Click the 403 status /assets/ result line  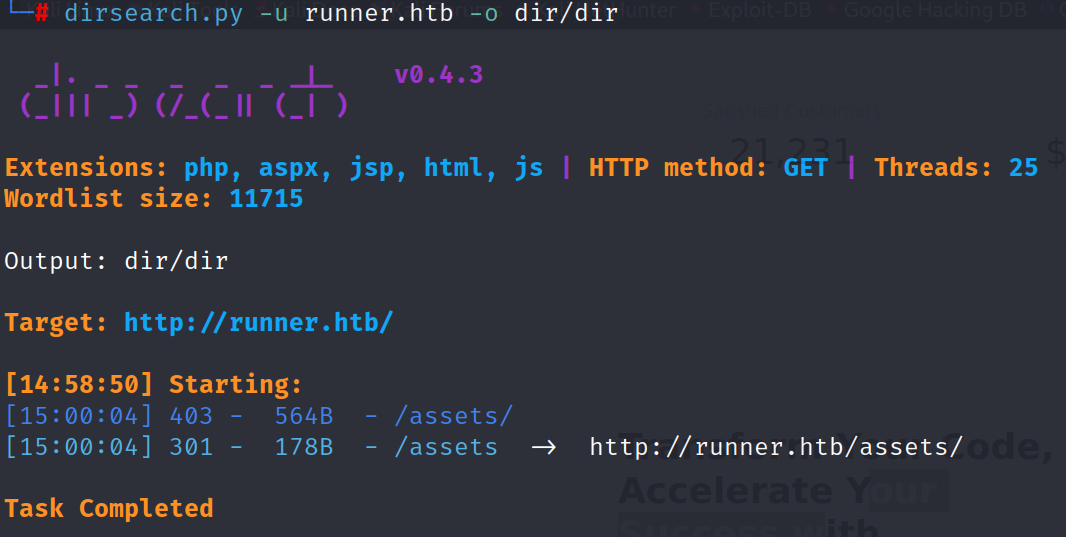(x=260, y=415)
